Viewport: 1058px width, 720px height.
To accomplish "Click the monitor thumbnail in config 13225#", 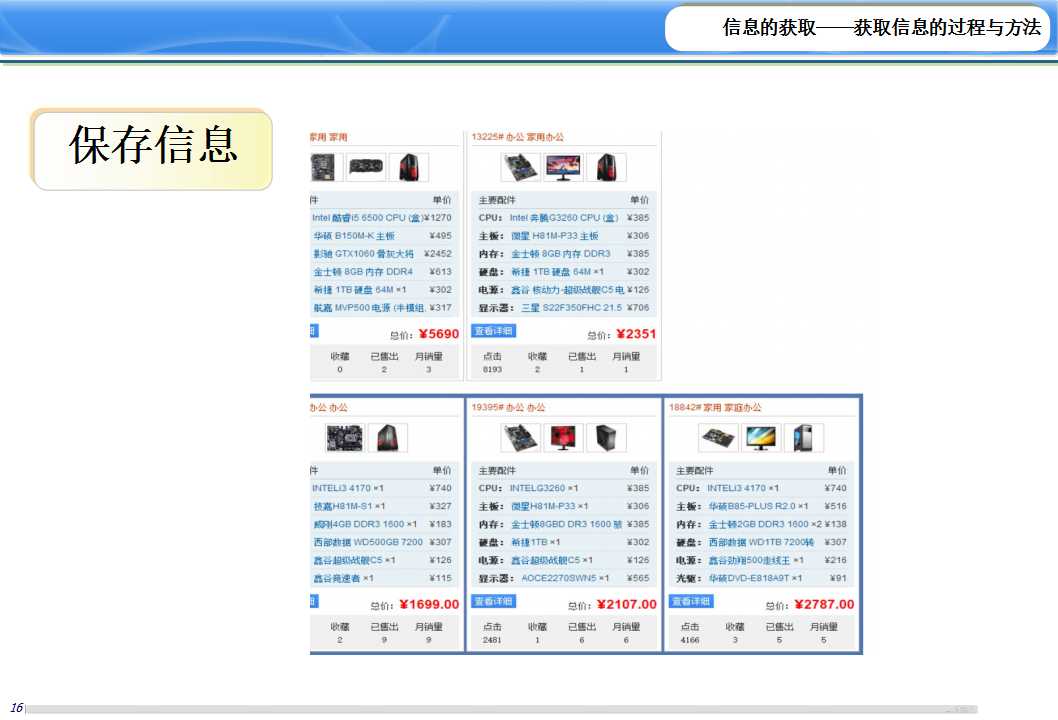I will pyautogui.click(x=564, y=167).
